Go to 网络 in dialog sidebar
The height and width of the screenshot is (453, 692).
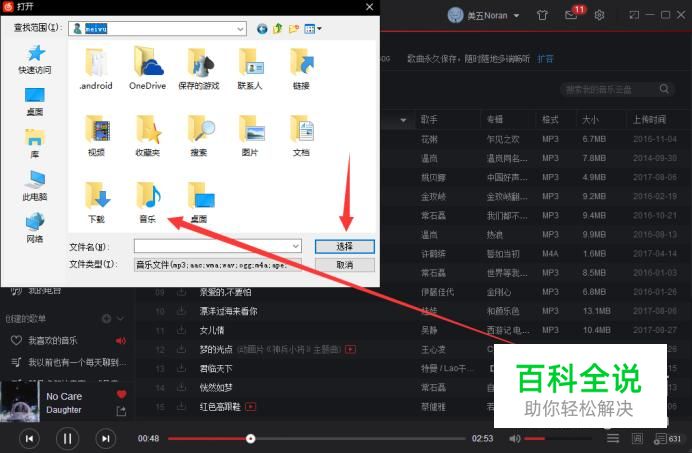tap(35, 228)
